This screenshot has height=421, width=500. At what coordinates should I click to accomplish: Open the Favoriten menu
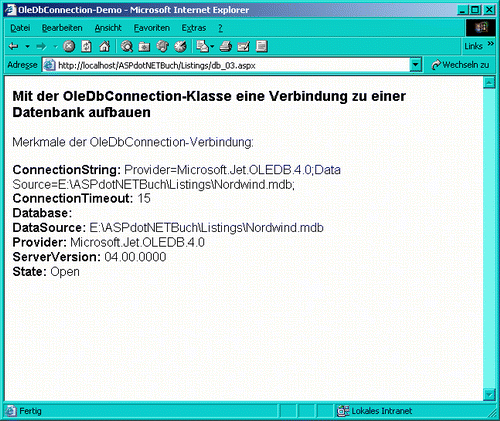click(152, 28)
